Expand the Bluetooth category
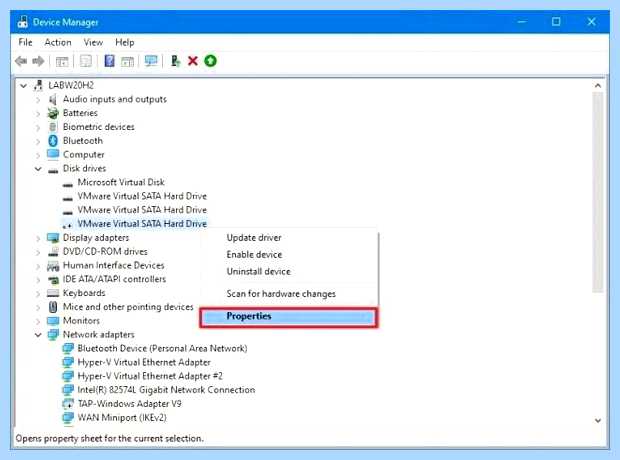620x460 pixels. coord(38,141)
